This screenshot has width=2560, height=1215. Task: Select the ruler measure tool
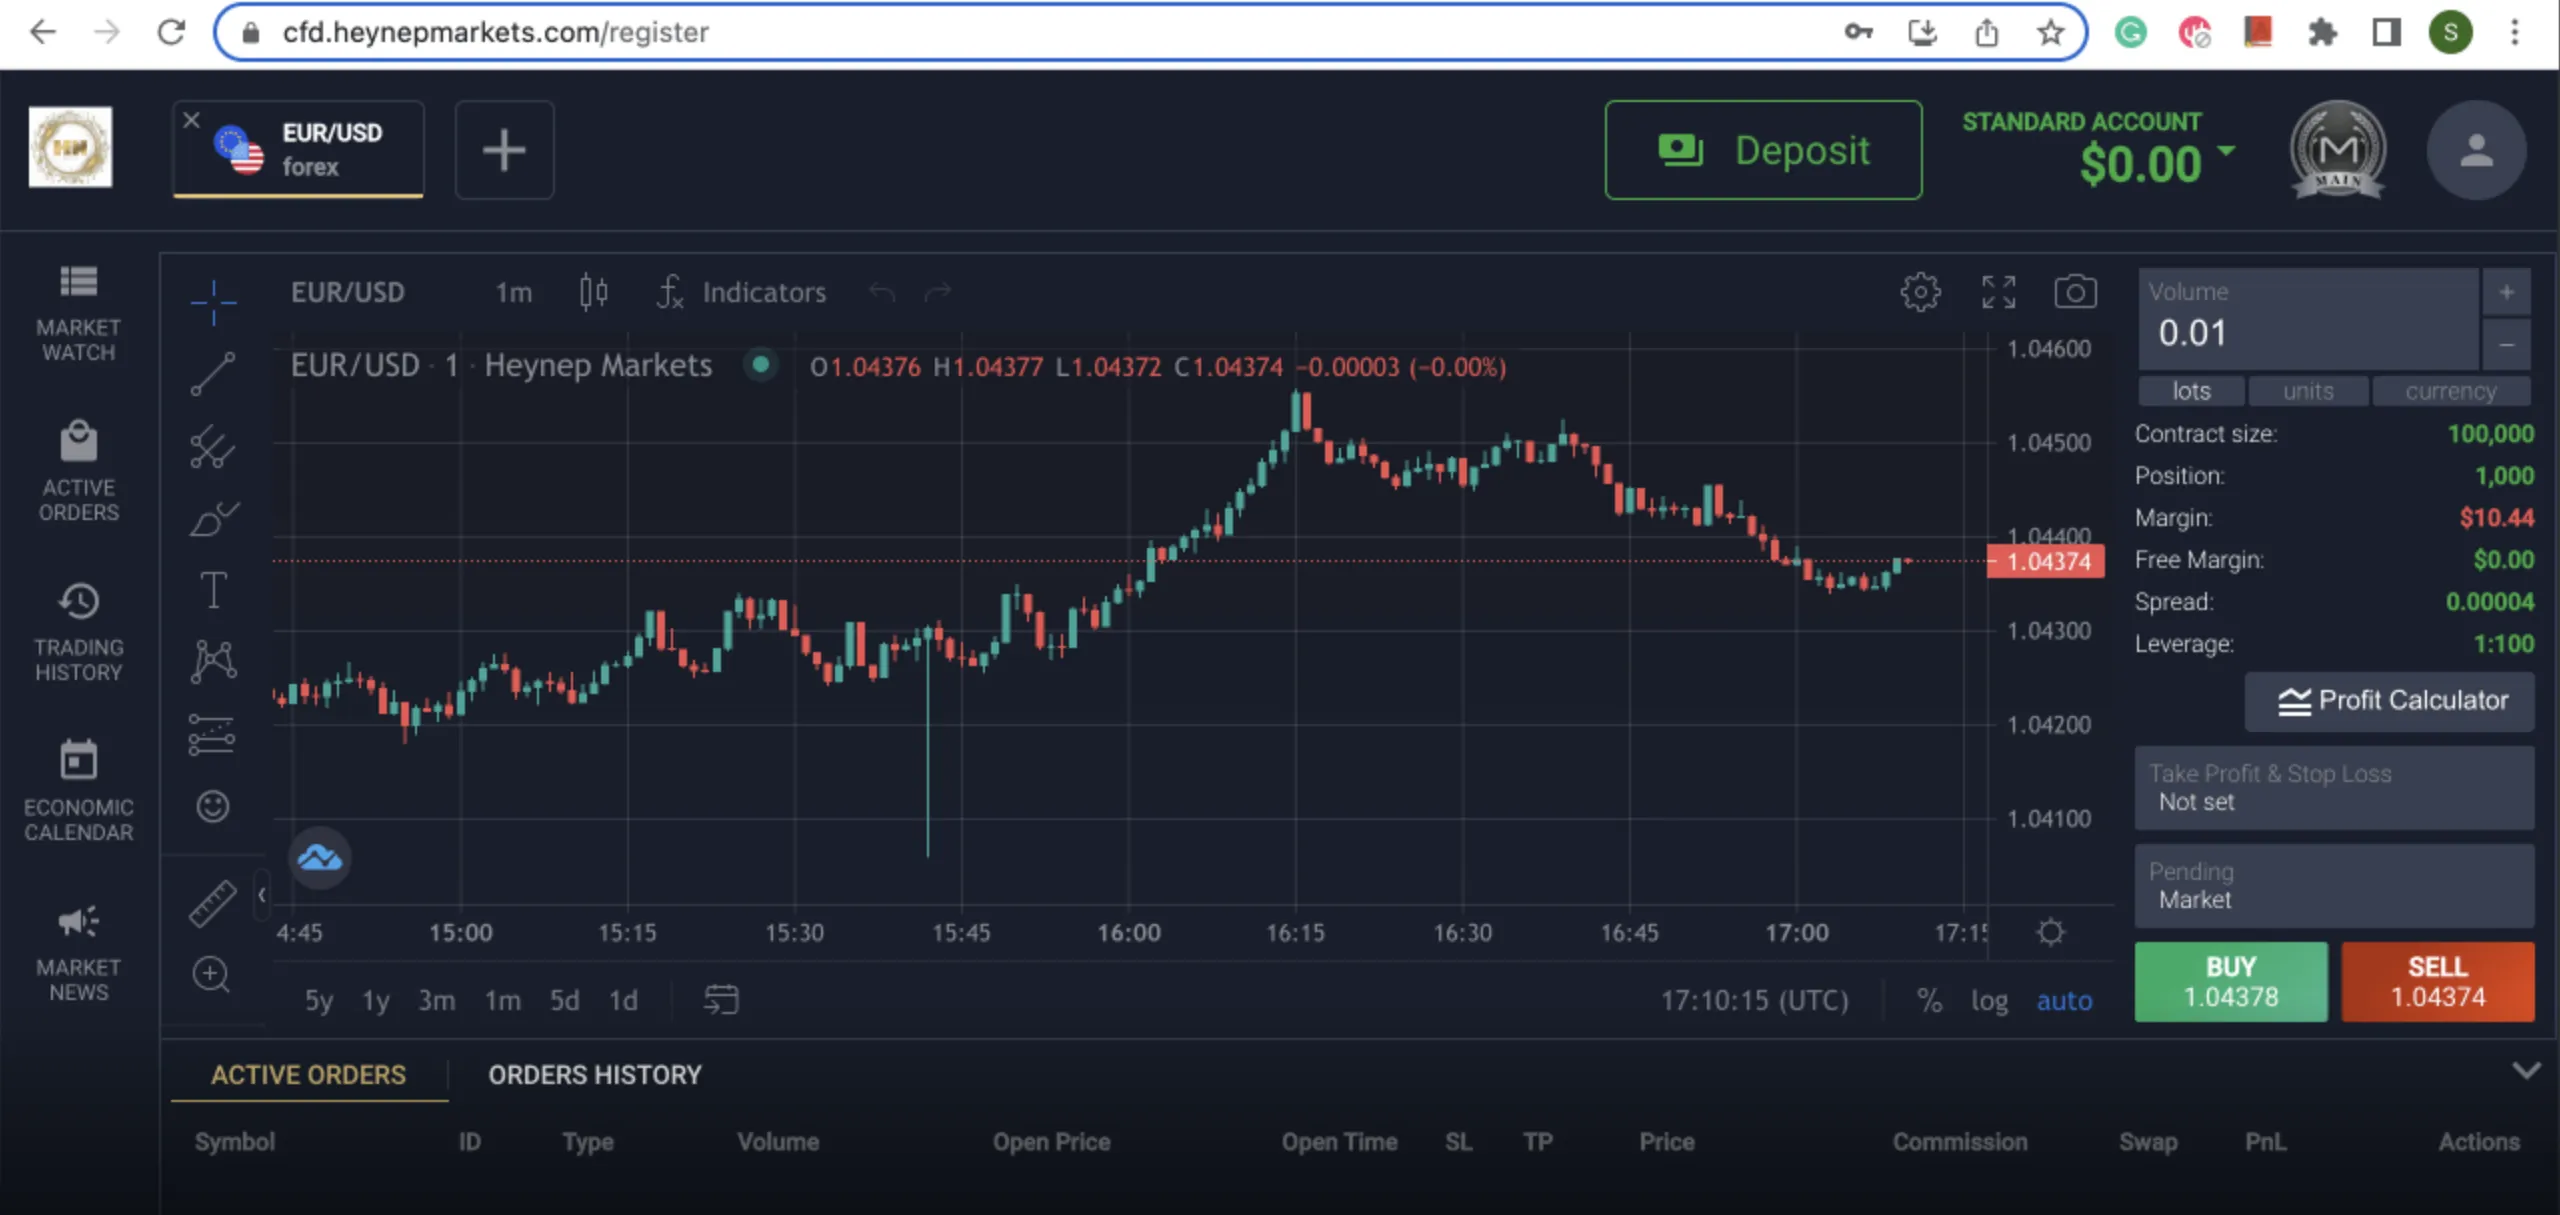[x=213, y=904]
